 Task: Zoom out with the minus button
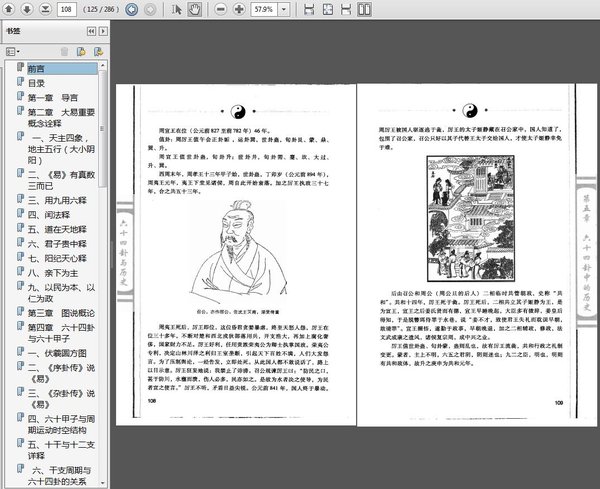(221, 9)
